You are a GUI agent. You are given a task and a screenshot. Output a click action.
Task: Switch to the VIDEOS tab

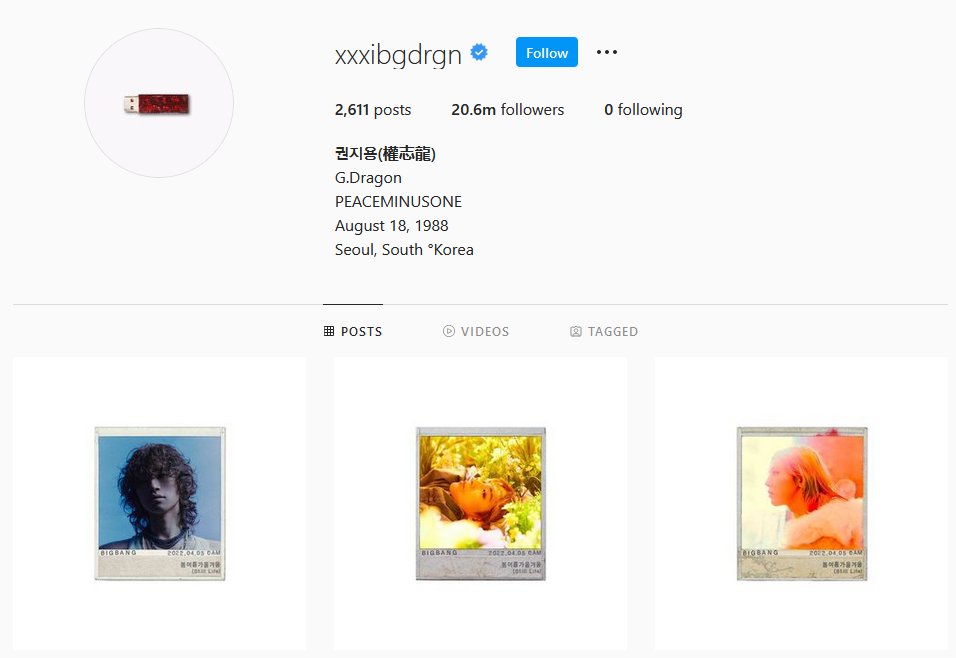click(476, 331)
